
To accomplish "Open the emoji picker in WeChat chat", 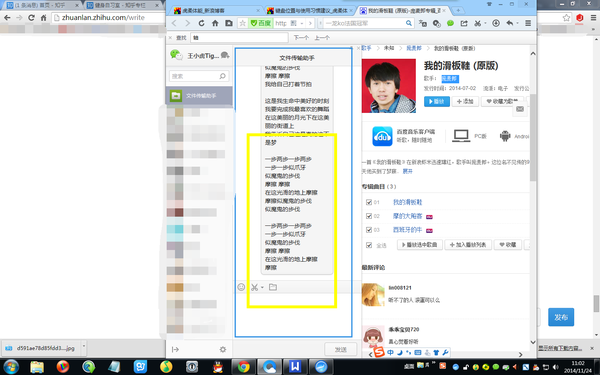I will 241,287.
